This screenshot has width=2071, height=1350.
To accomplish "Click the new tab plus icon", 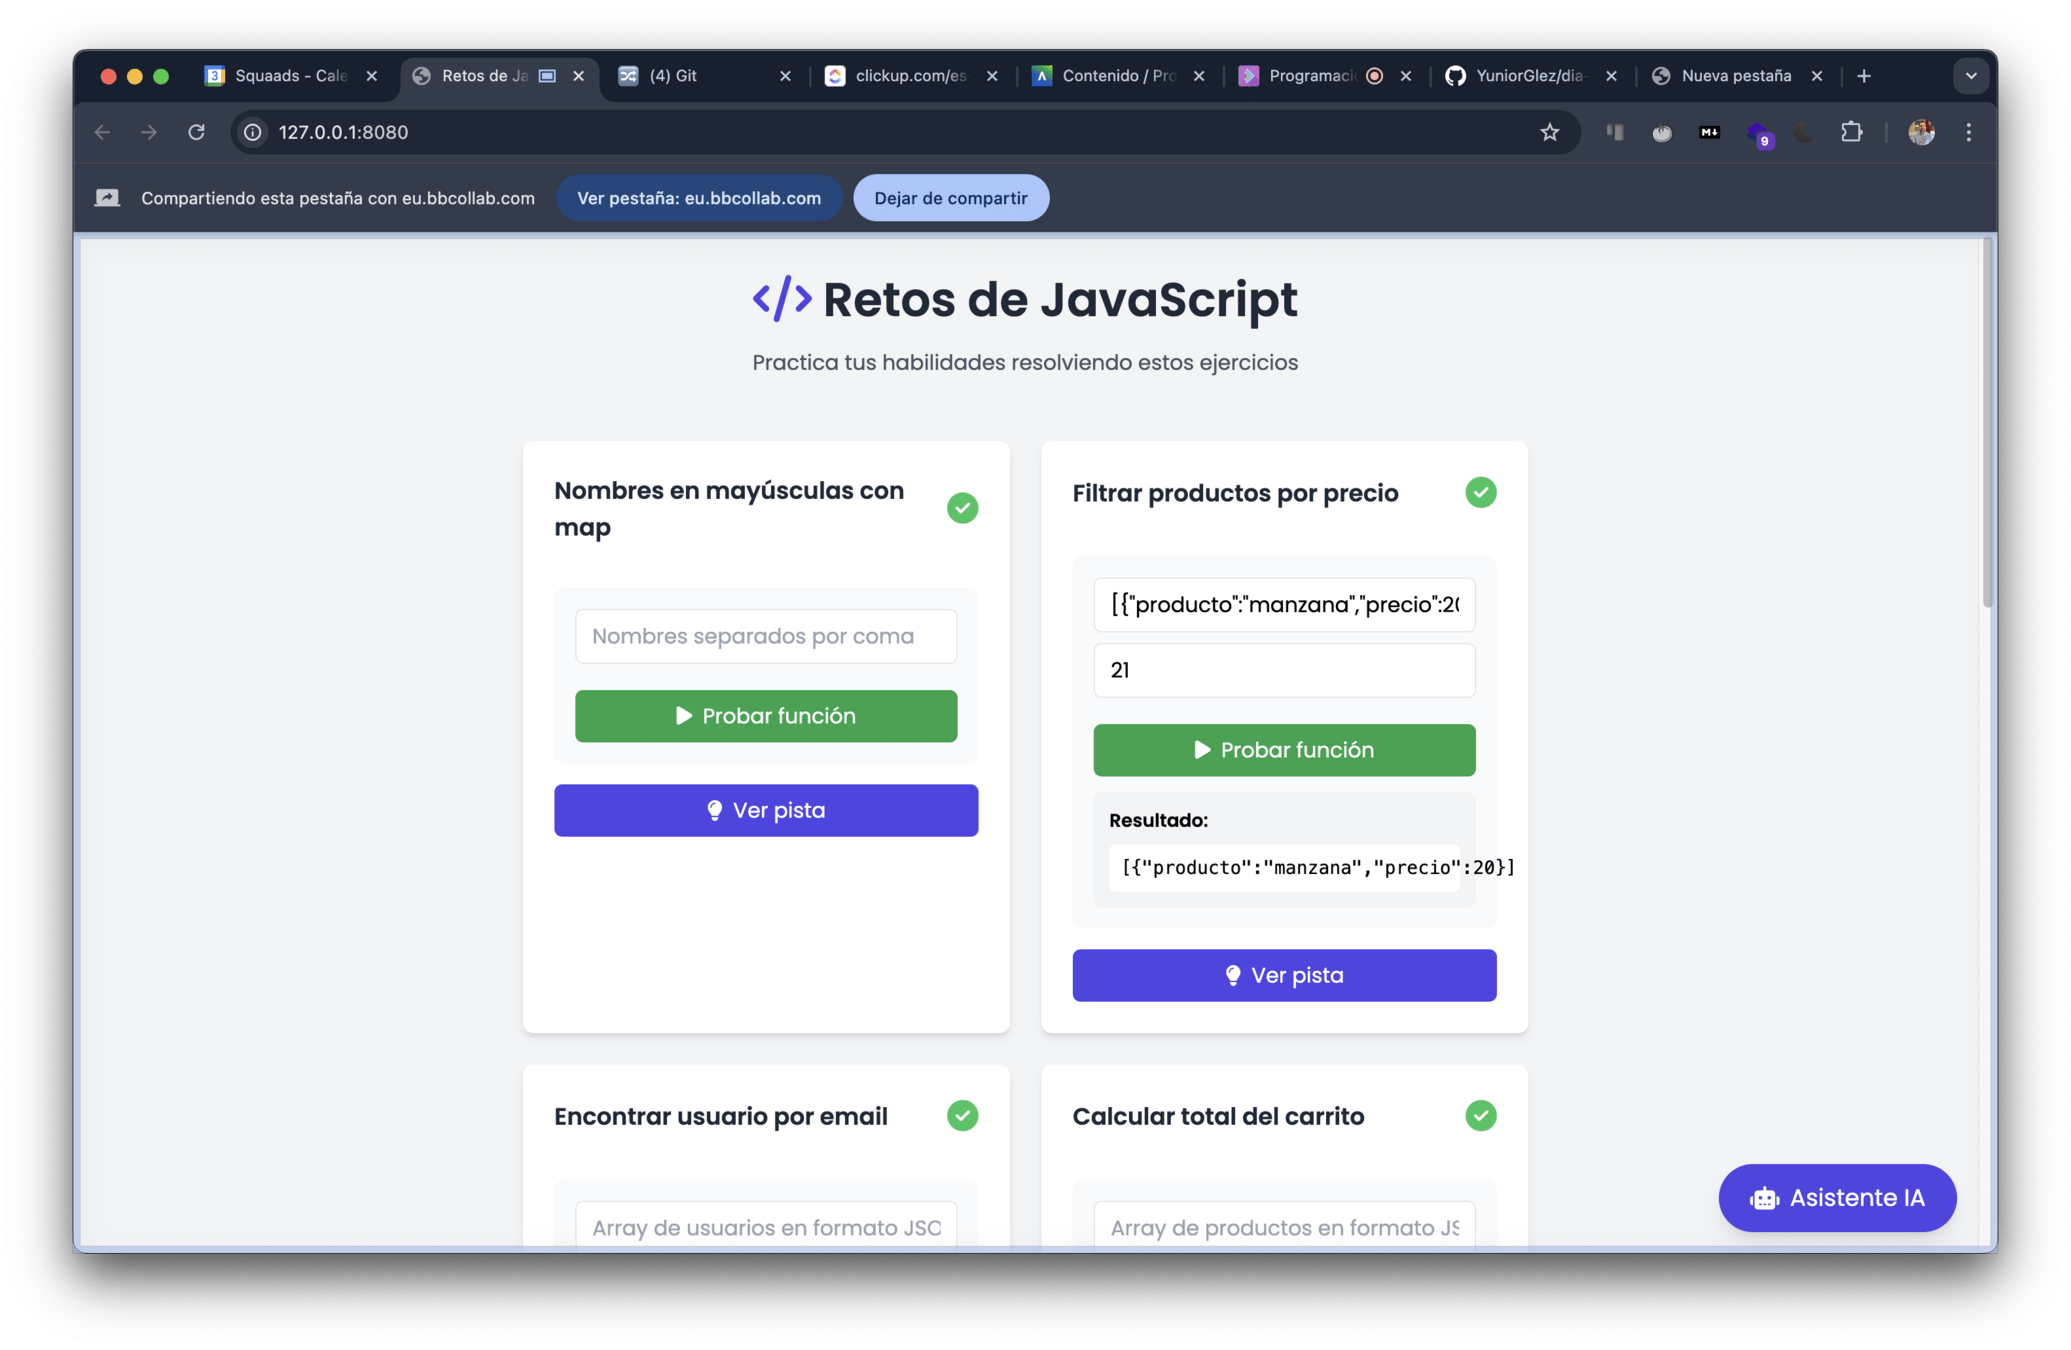I will coord(1864,76).
